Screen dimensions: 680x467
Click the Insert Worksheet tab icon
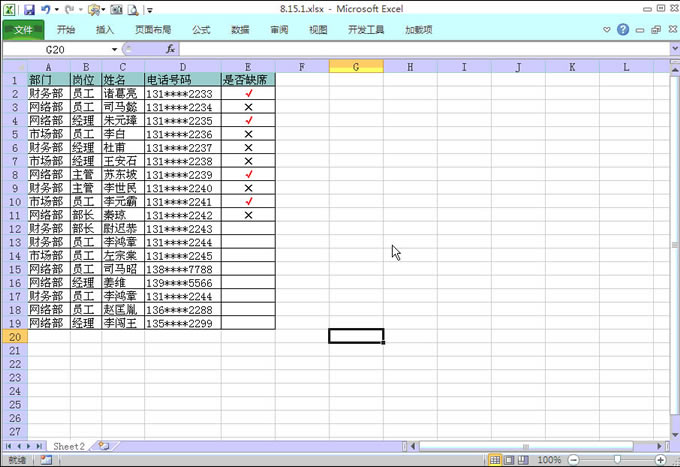point(103,446)
